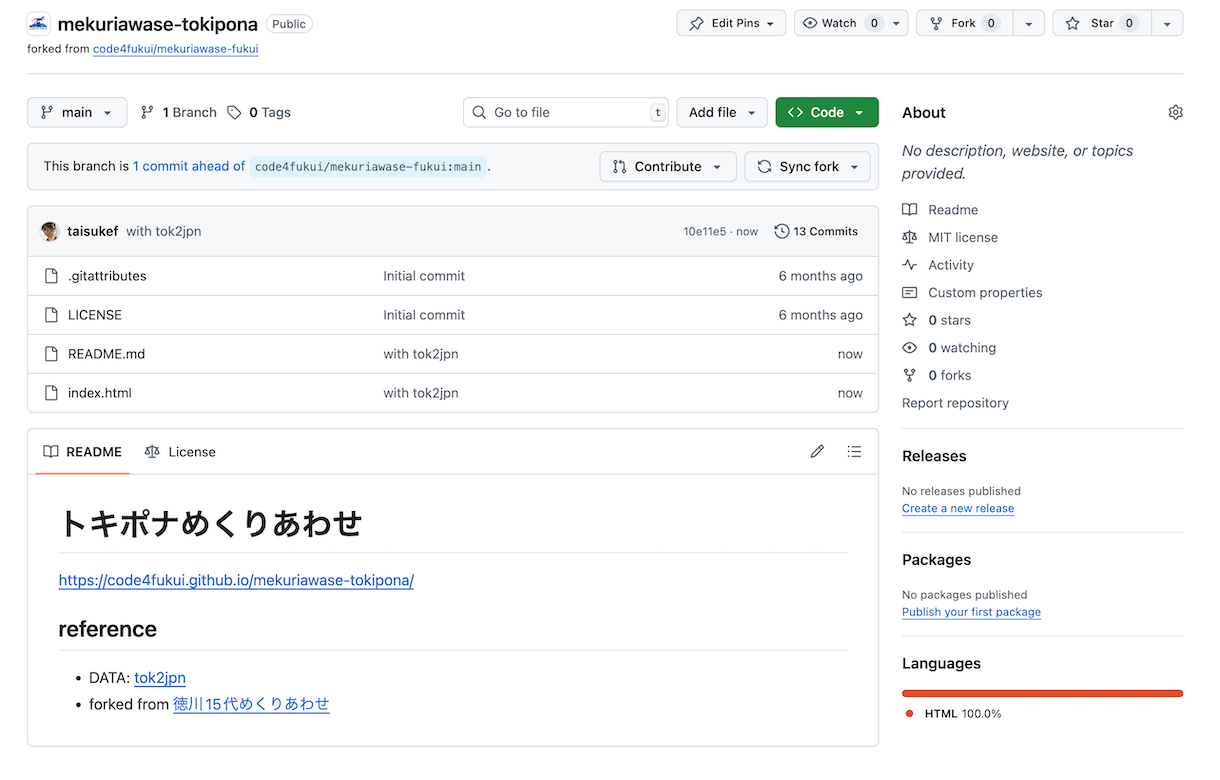The image size is (1220, 780).
Task: Fork the repository with the Fork button
Action: (x=965, y=23)
